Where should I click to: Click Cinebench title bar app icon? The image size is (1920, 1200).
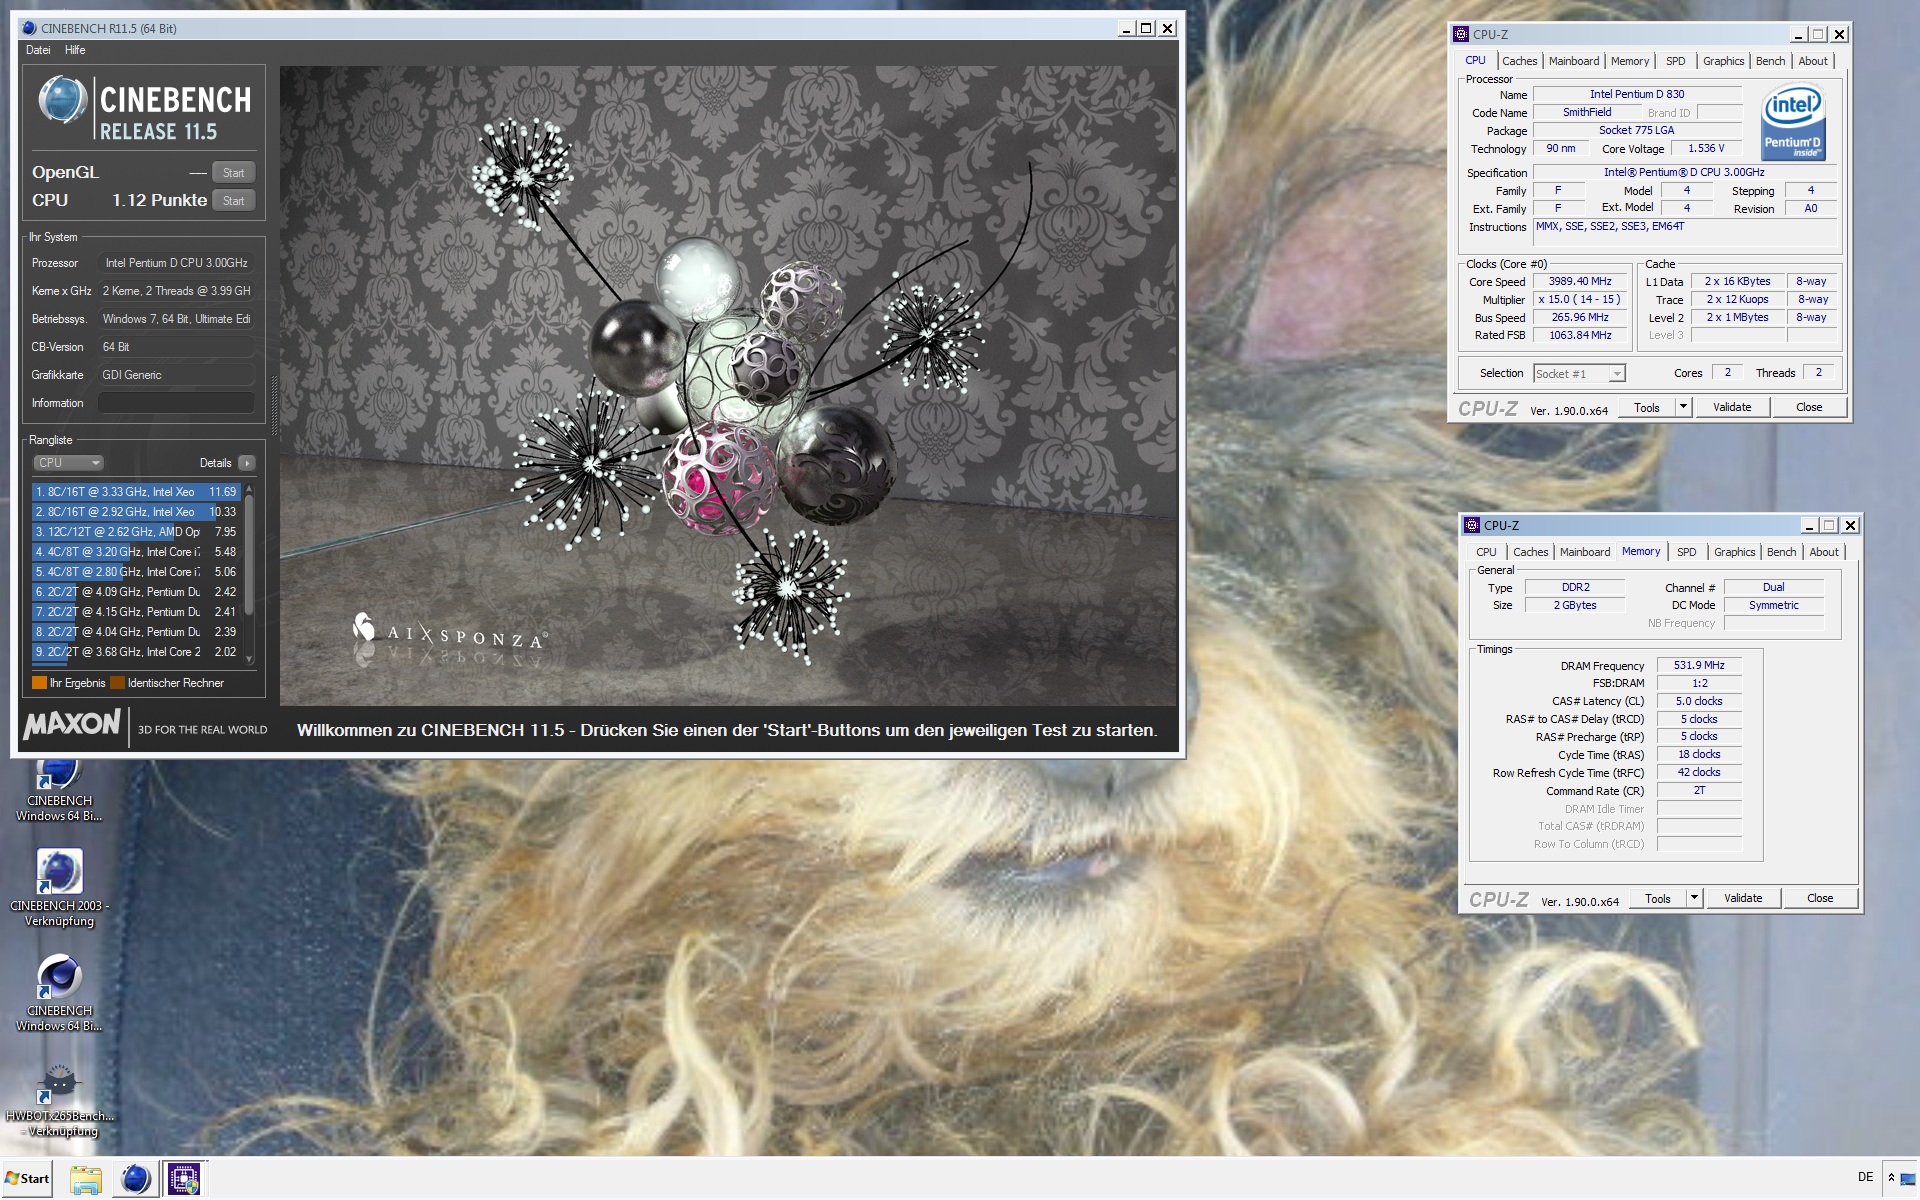click(x=29, y=28)
